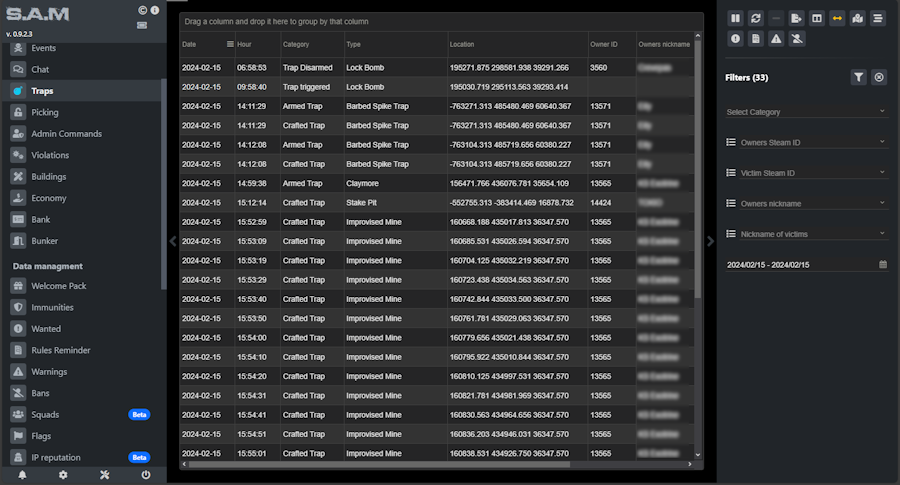Click the date range input field
This screenshot has height=485, width=900.
click(800, 265)
